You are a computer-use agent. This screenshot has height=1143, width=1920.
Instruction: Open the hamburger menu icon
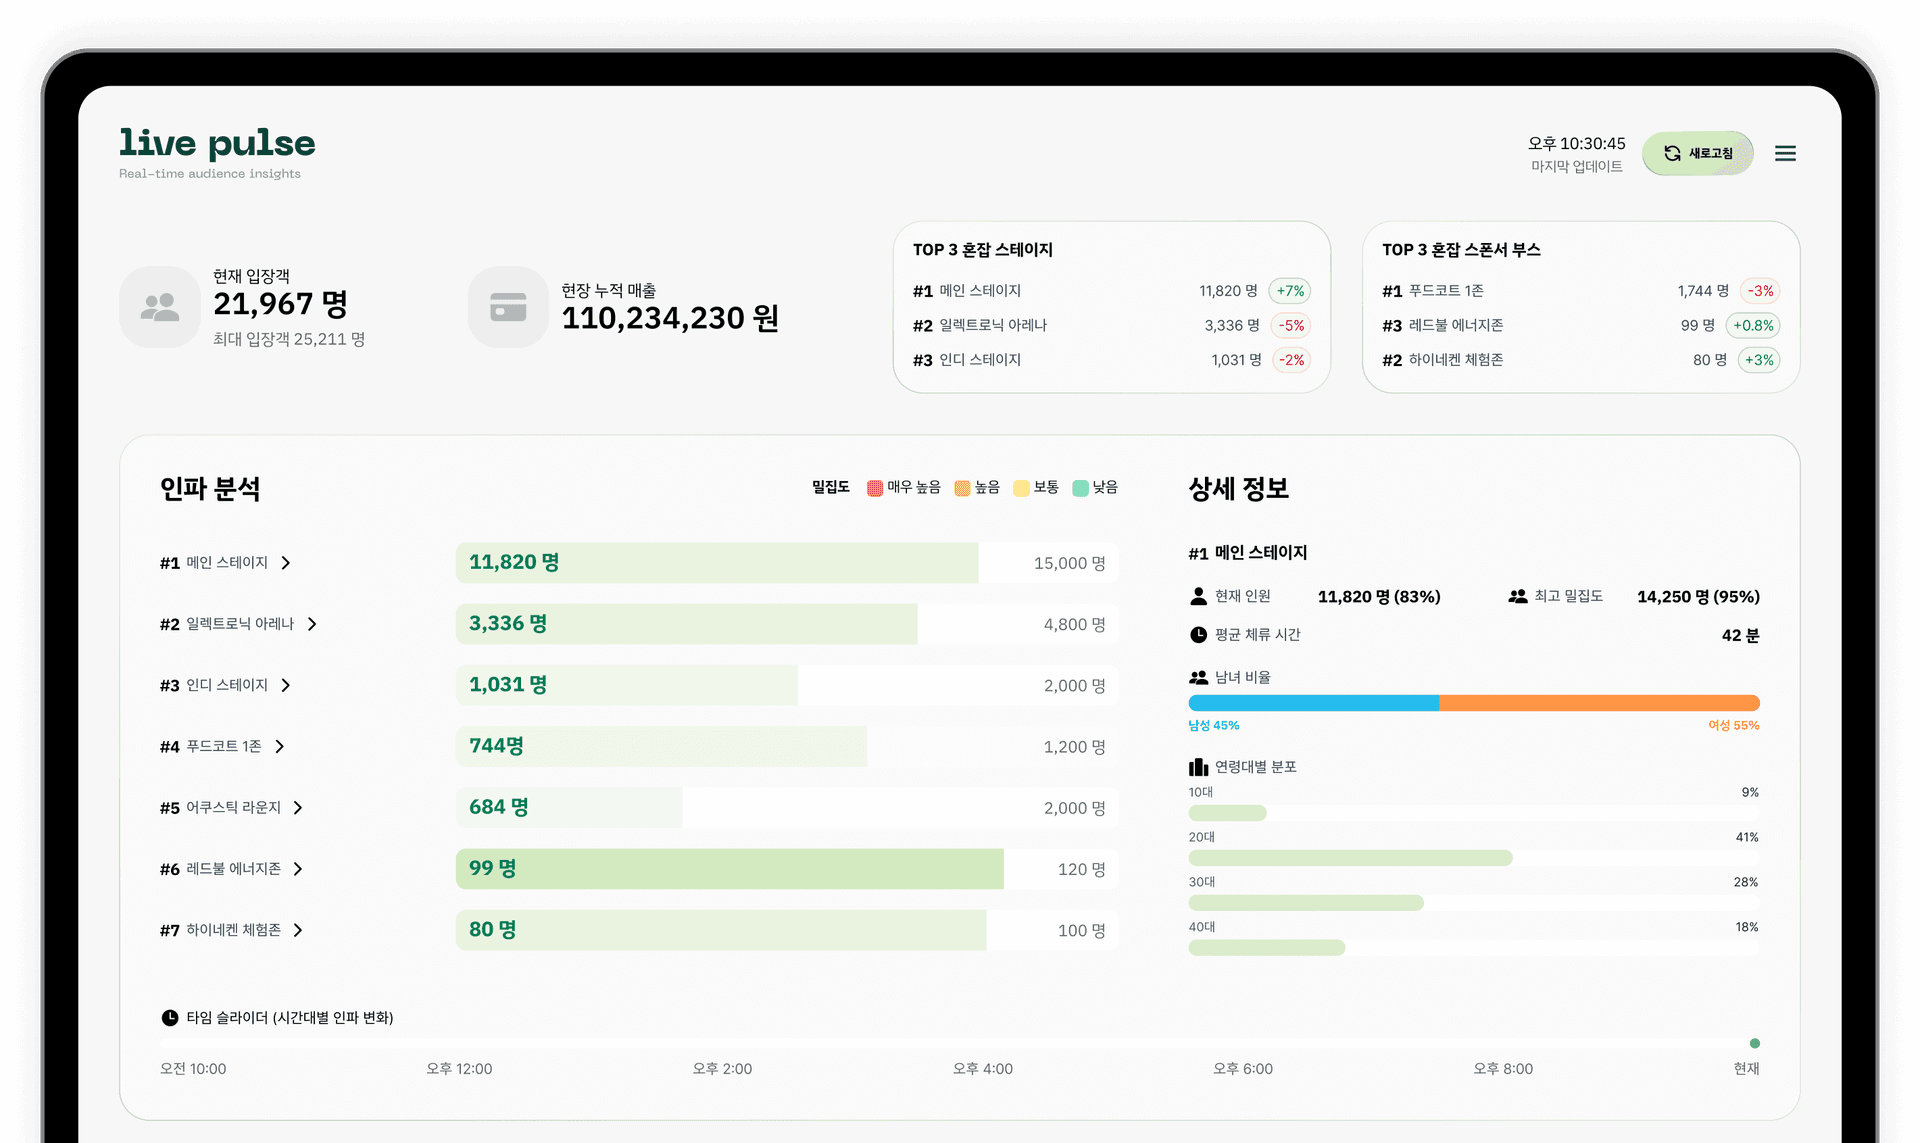[1785, 153]
